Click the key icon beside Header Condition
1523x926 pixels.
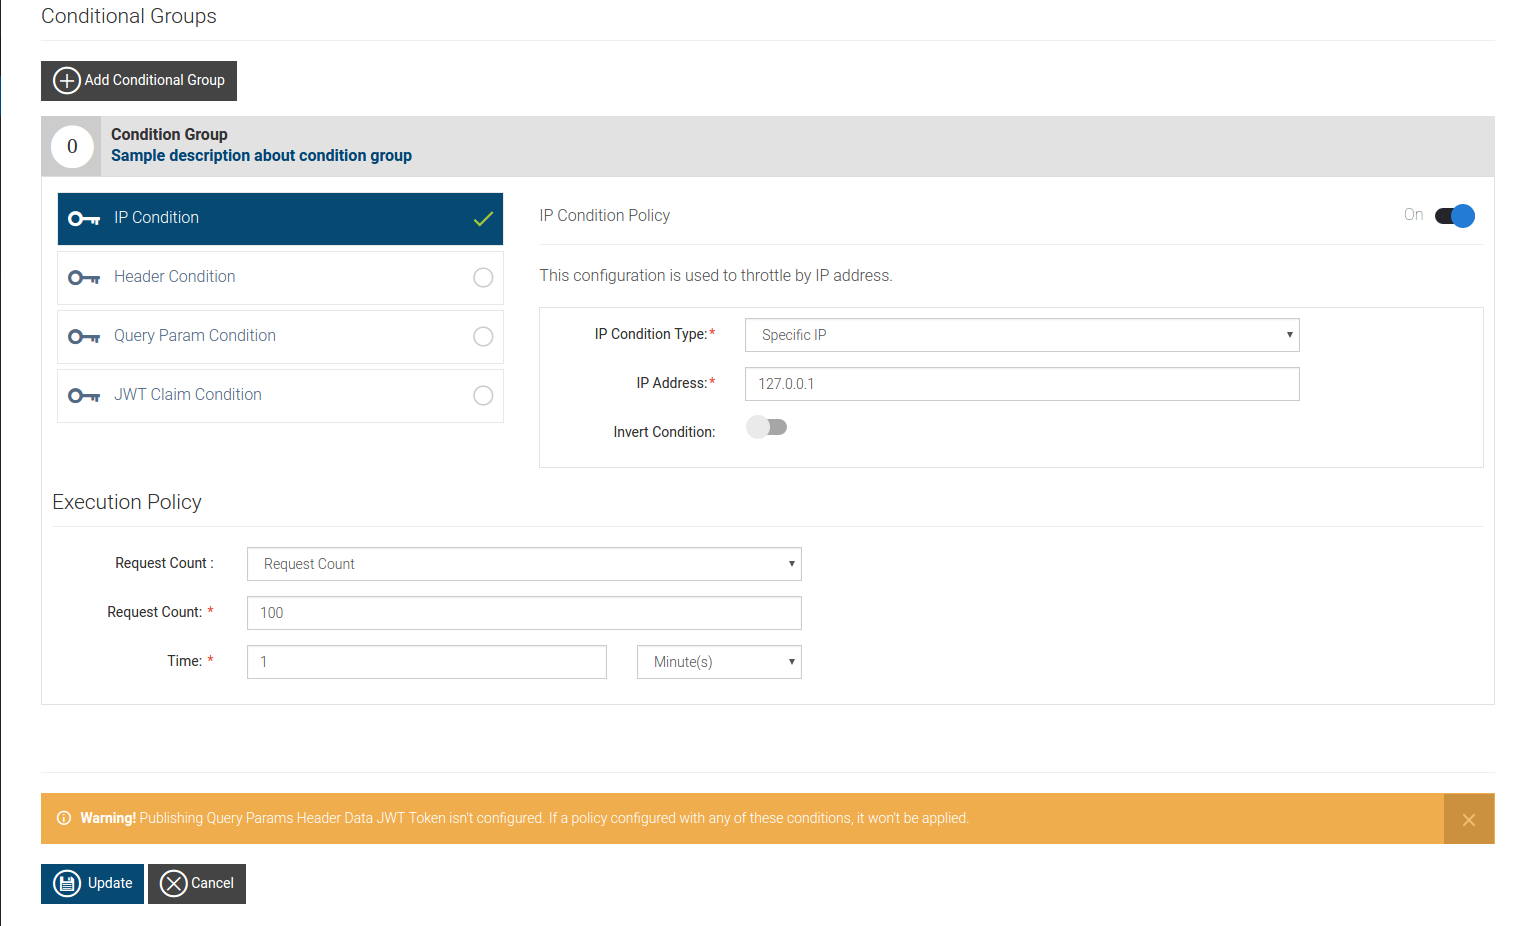click(84, 278)
